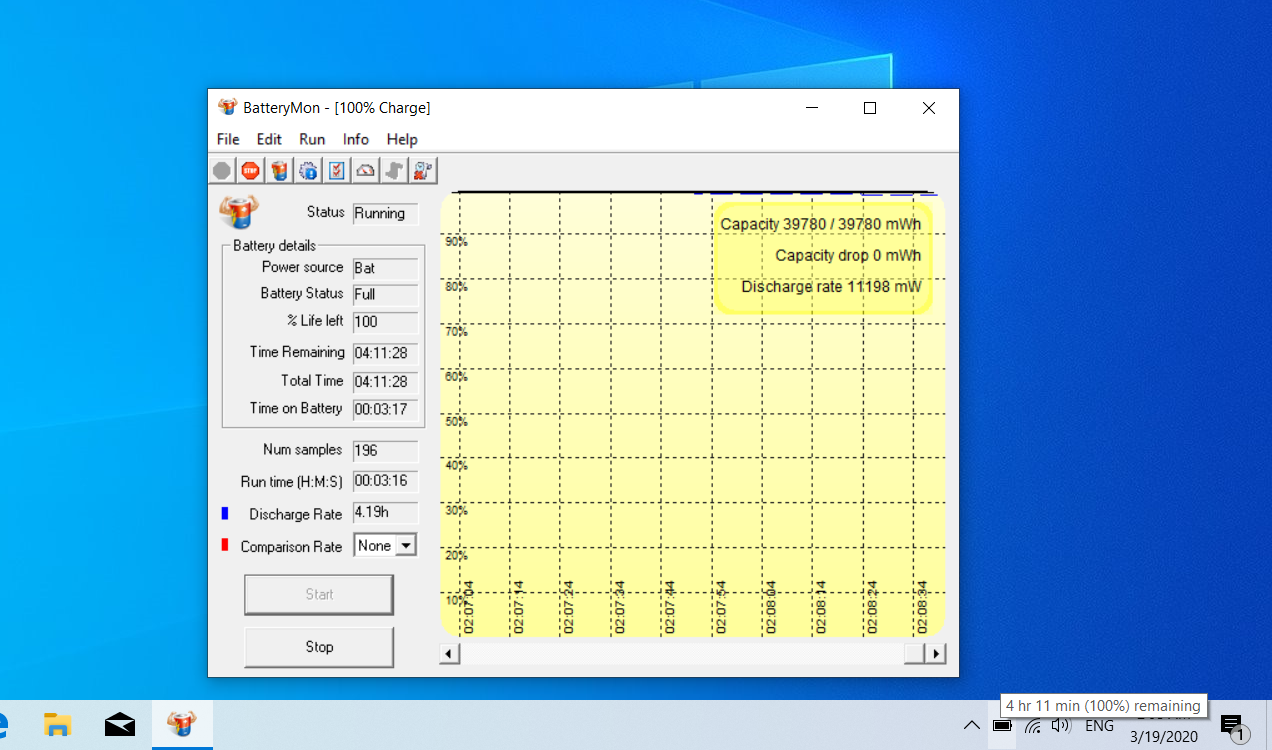Image resolution: width=1272 pixels, height=750 pixels.
Task: Click the 90% graph axis label
Action: pos(456,241)
